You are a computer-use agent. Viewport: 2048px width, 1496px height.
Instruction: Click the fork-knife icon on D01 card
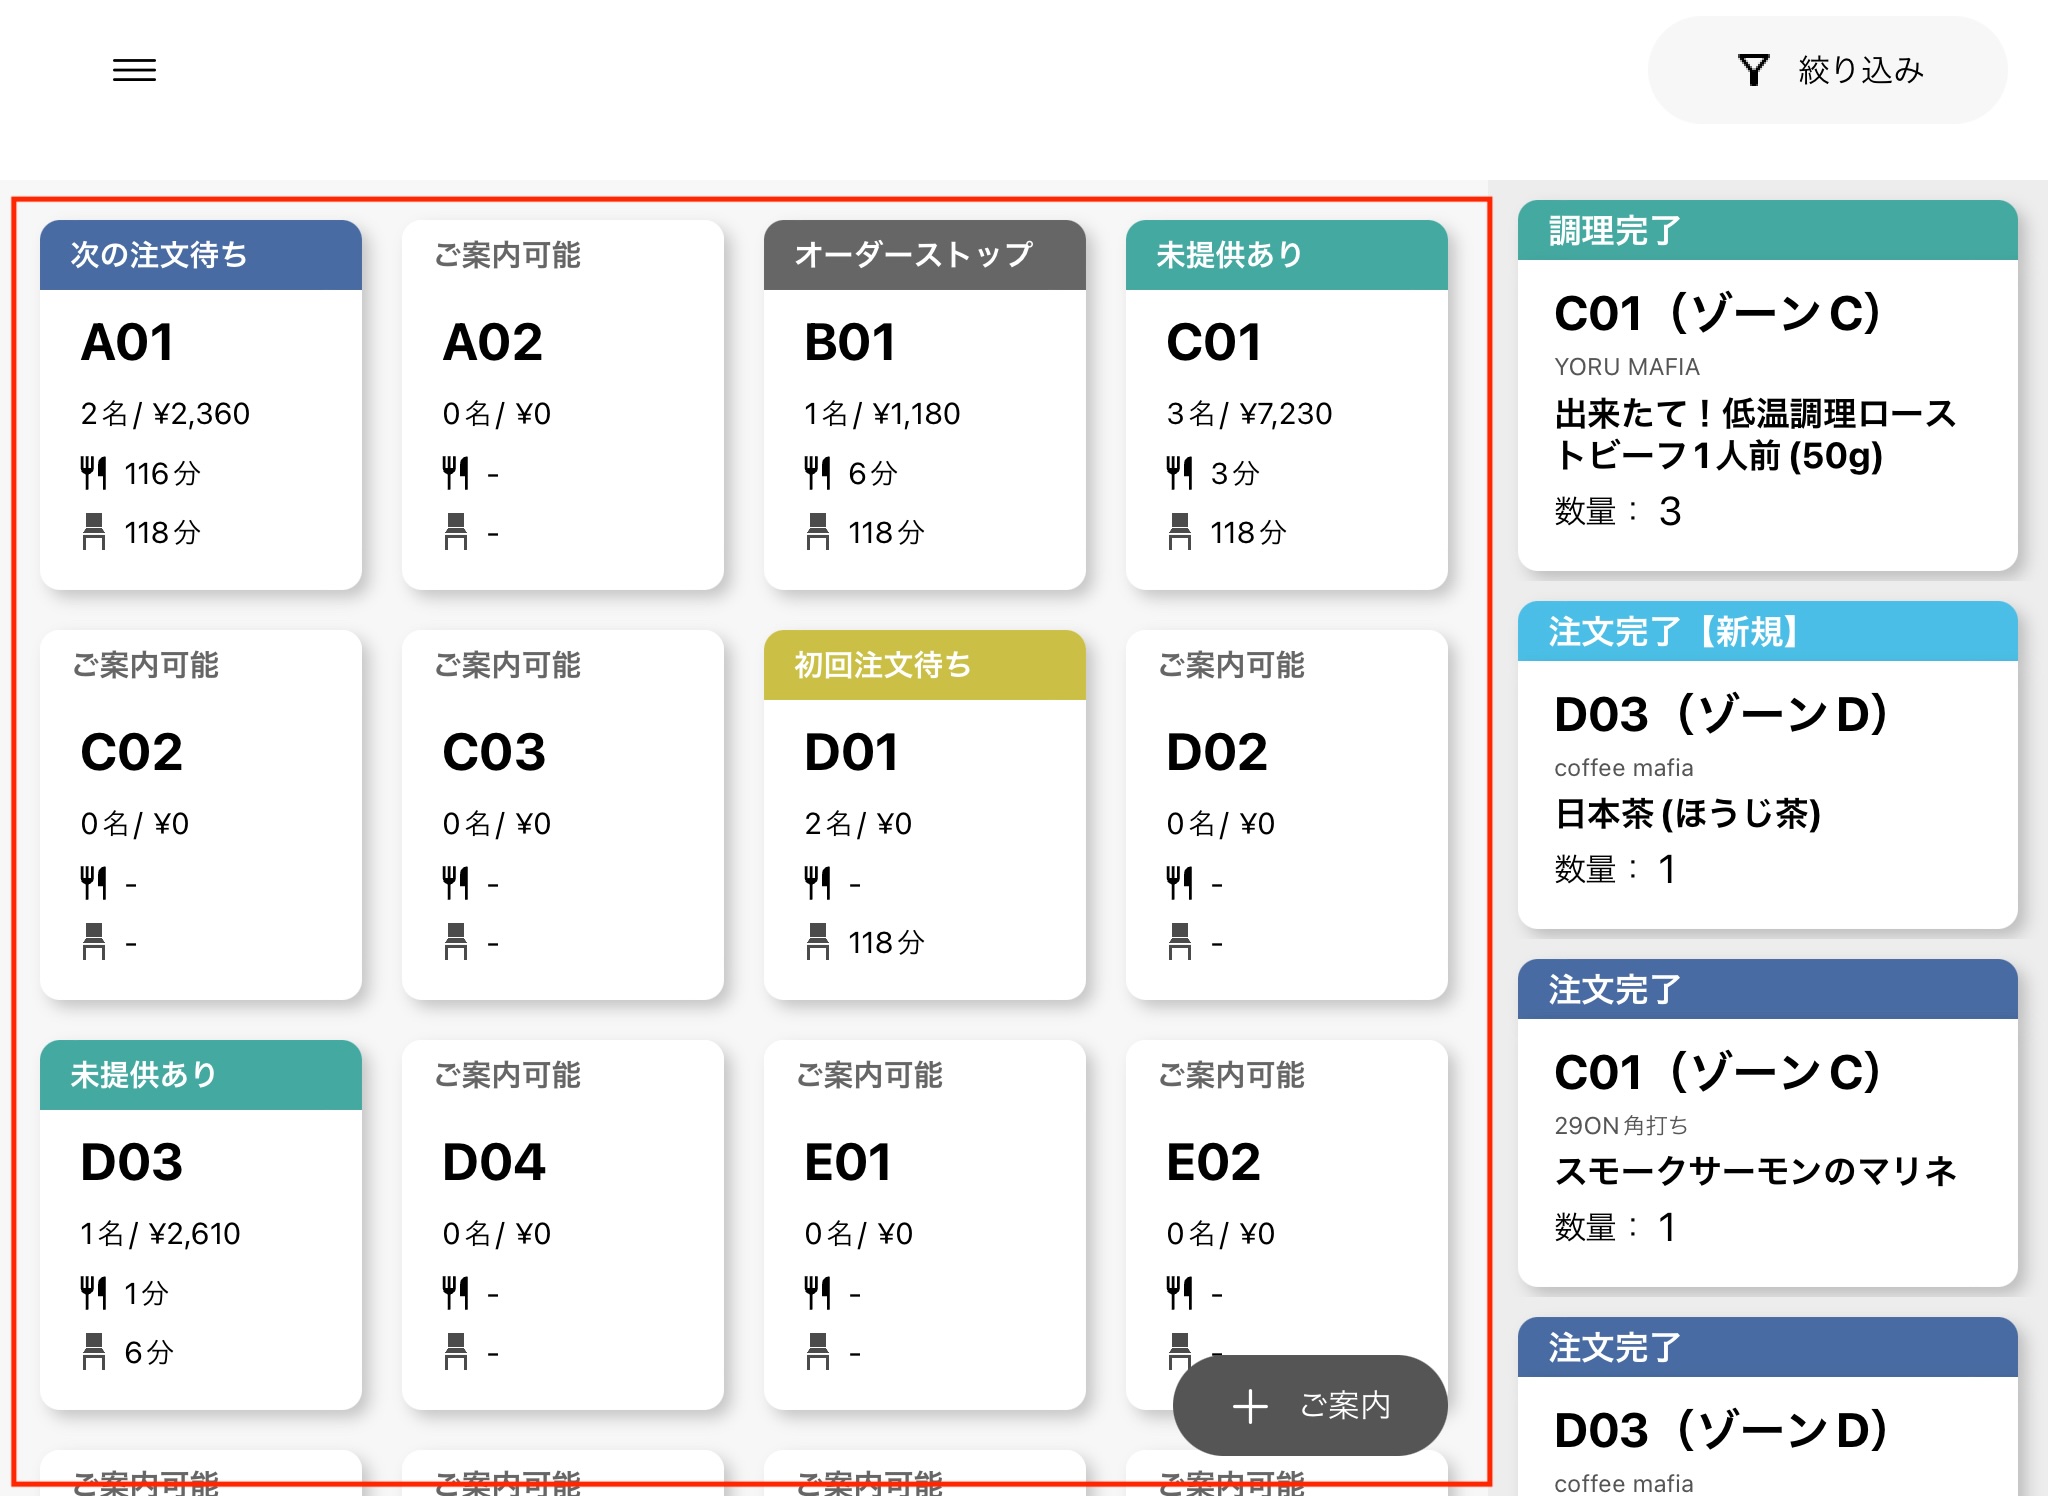pos(818,883)
